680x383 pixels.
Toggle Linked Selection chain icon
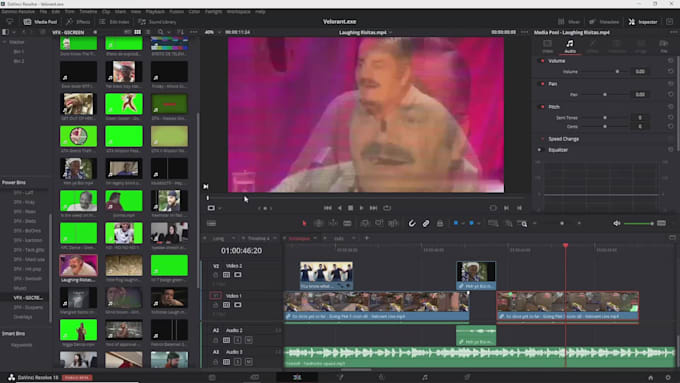[x=426, y=223]
